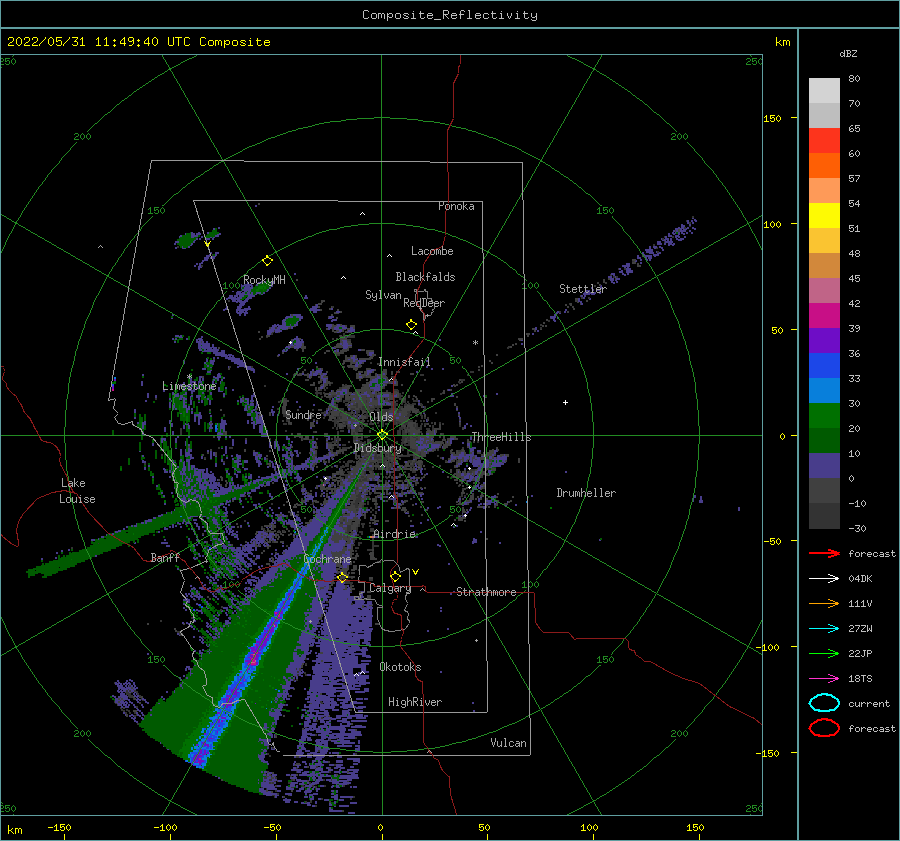
Task: Click the 'Strathmore' city label
Action: click(486, 592)
